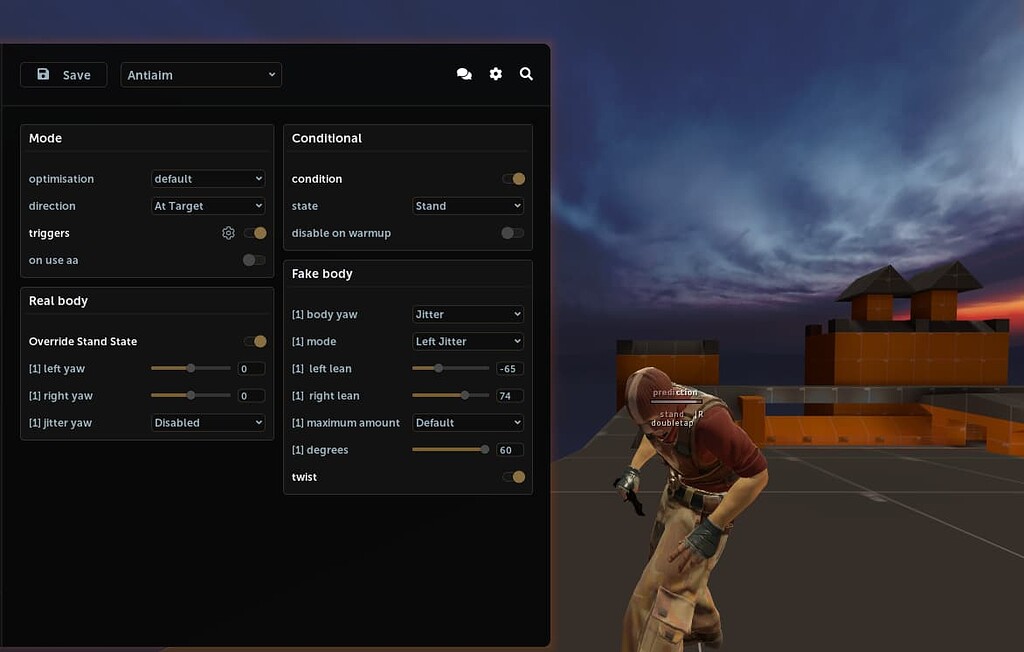Open the triggers gear settings icon
This screenshot has width=1024, height=652.
pyautogui.click(x=228, y=233)
